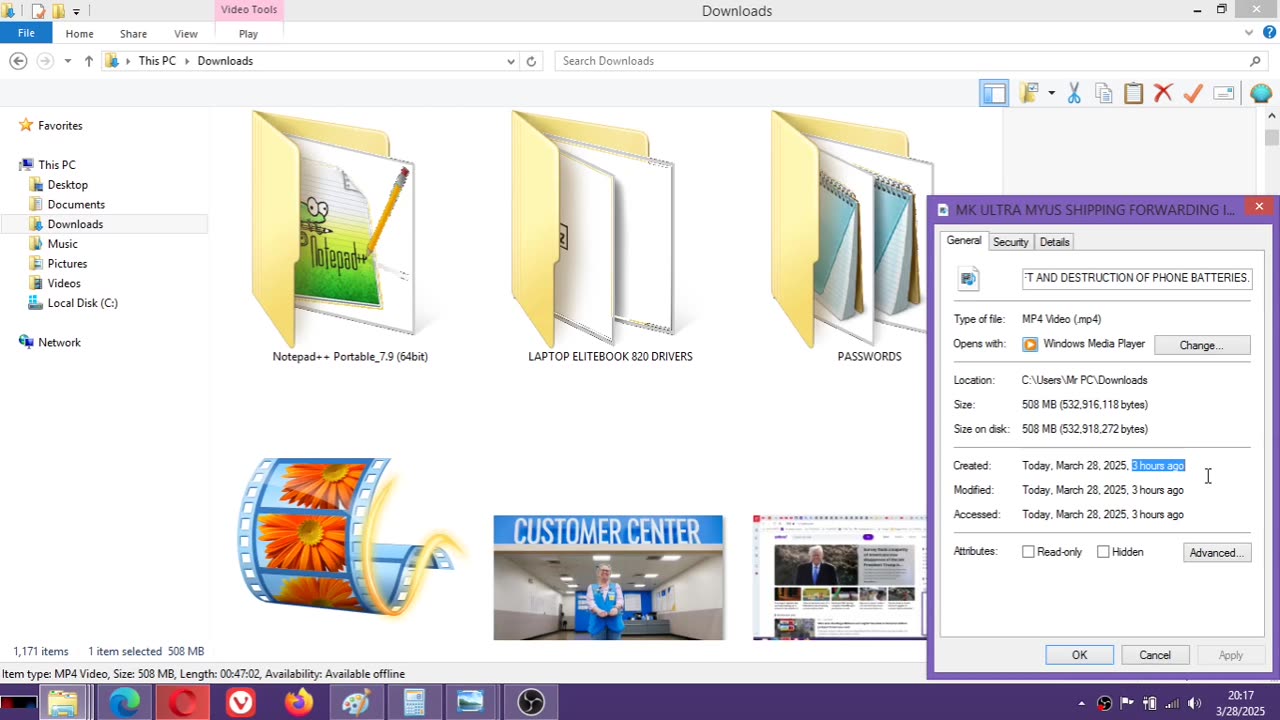Switch to the Security properties tab
Image resolution: width=1280 pixels, height=720 pixels.
pyautogui.click(x=1010, y=242)
